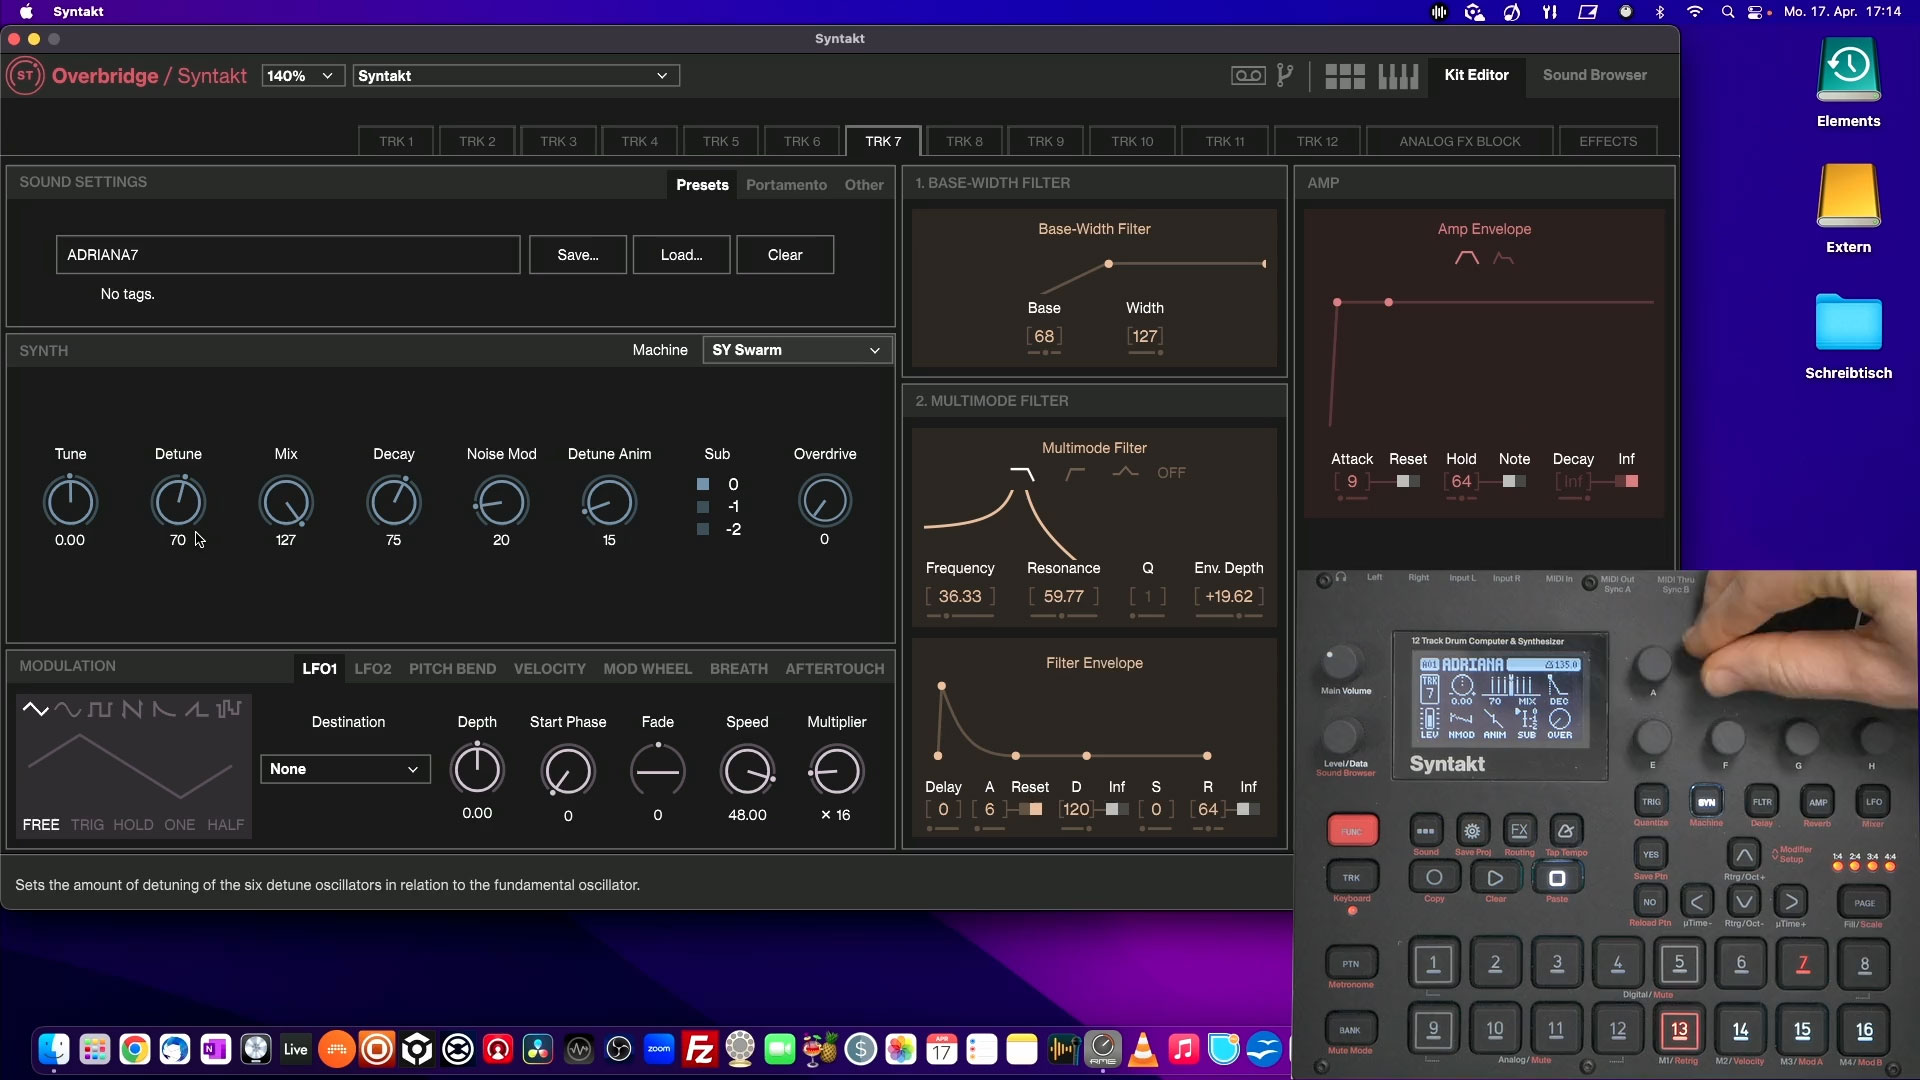This screenshot has height=1080, width=1920.
Task: Click the LFO Speed knob
Action: coord(747,770)
